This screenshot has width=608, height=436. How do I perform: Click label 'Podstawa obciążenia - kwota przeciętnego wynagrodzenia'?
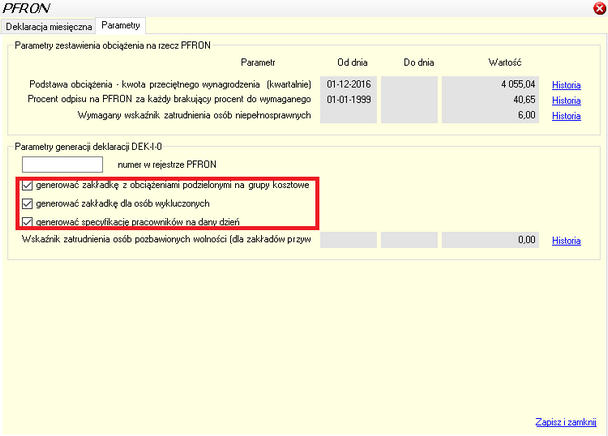point(145,85)
